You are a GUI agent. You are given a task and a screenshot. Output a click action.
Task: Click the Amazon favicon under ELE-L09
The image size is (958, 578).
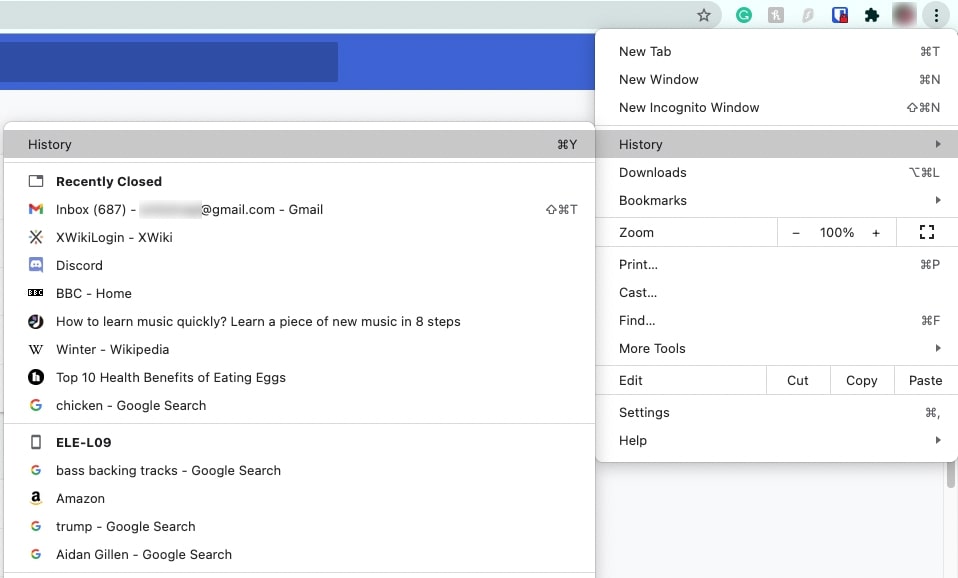[x=36, y=498]
